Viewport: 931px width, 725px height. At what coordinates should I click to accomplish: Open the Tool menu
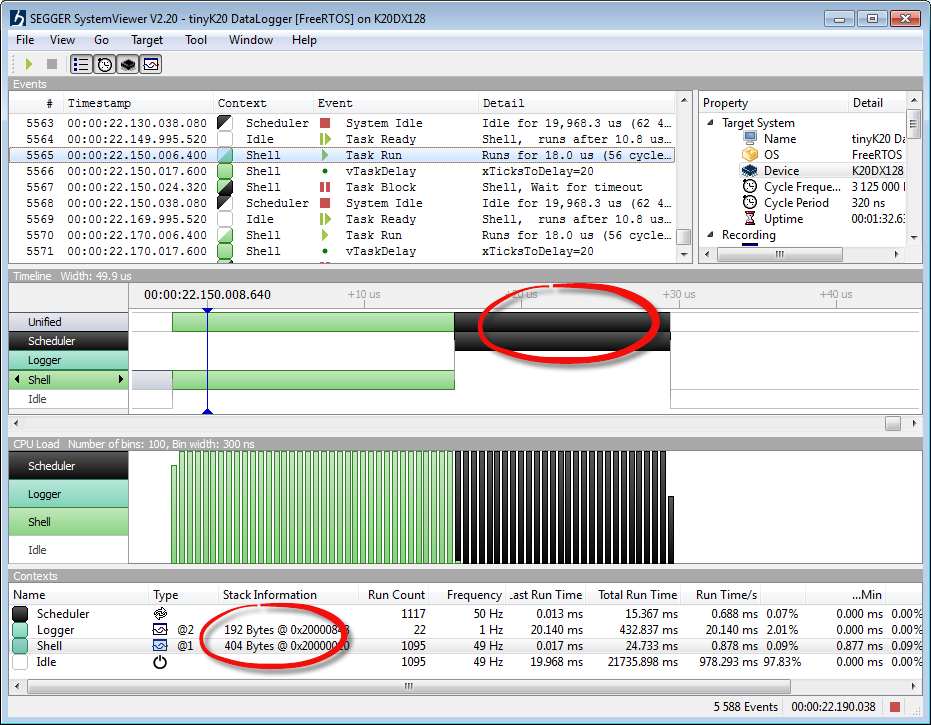[196, 40]
